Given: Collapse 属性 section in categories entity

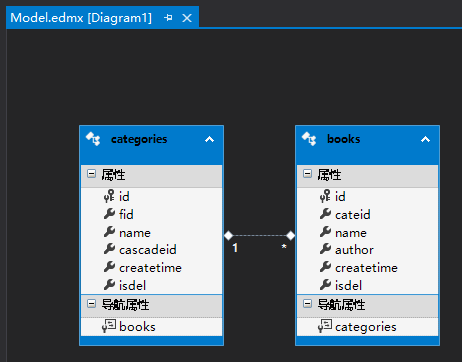Looking at the screenshot, I should point(91,174).
